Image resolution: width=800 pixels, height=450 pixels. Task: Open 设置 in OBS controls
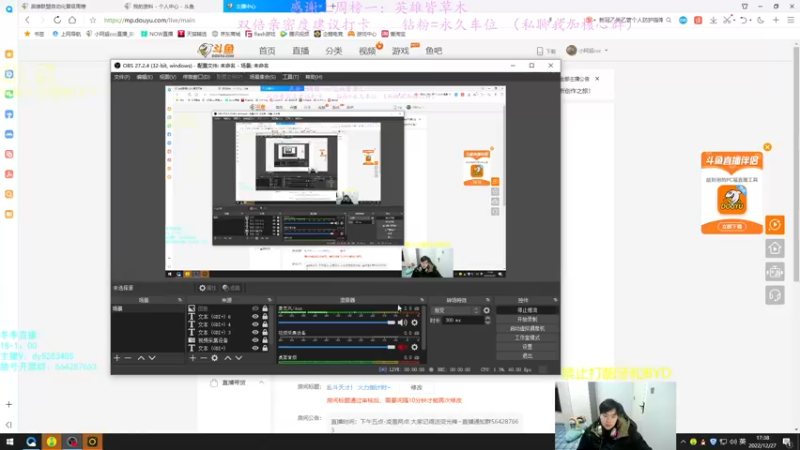527,347
